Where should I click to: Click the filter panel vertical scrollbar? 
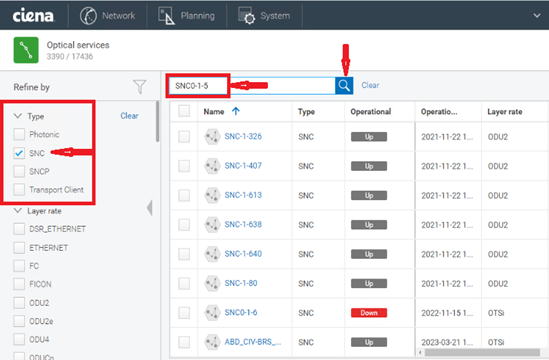click(157, 122)
